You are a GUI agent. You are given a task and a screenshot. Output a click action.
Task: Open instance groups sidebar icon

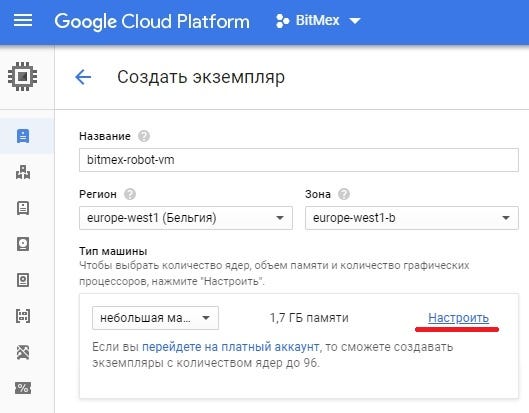(x=23, y=172)
